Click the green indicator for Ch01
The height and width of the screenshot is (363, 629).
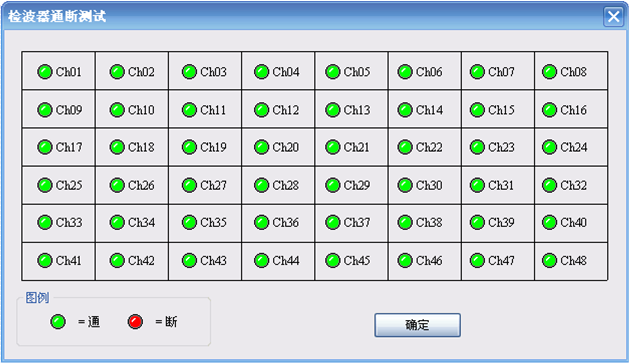pos(45,72)
